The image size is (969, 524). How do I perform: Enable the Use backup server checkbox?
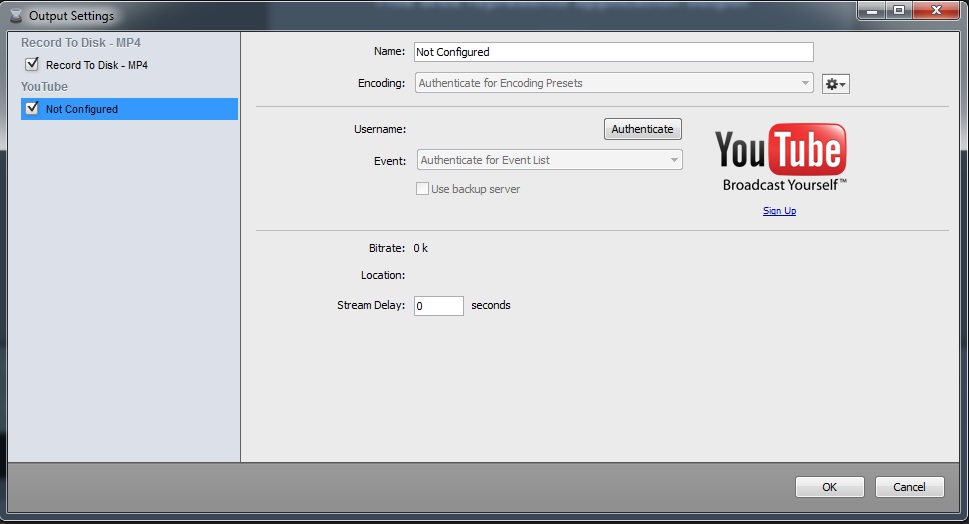point(422,189)
